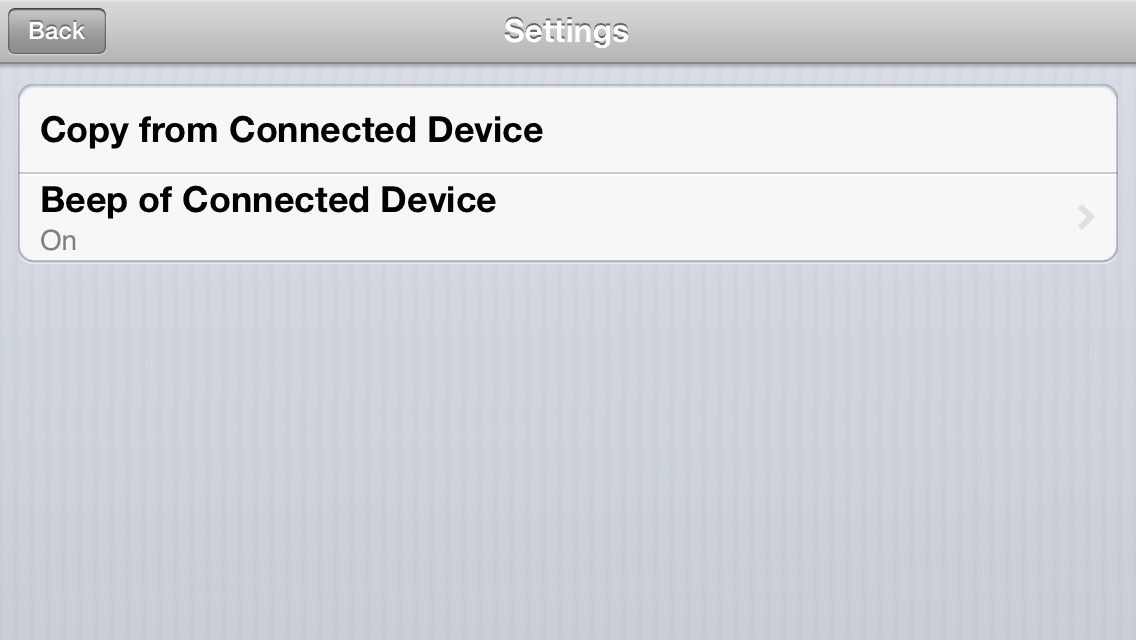The height and width of the screenshot is (640, 1136).
Task: Activate the second row of settings table
Action: tap(567, 217)
